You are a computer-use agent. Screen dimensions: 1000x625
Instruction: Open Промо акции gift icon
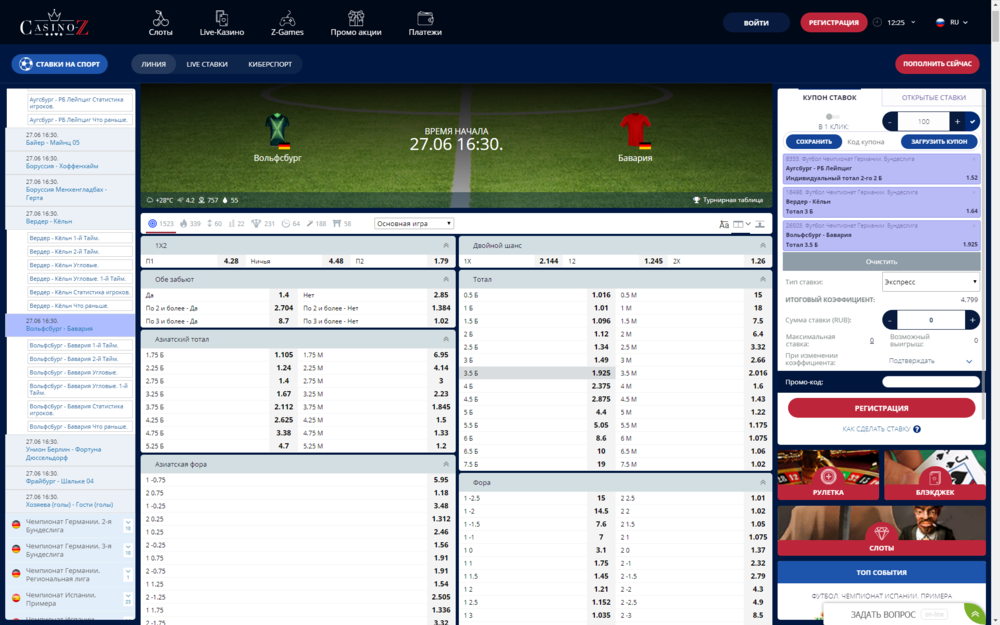tap(356, 23)
